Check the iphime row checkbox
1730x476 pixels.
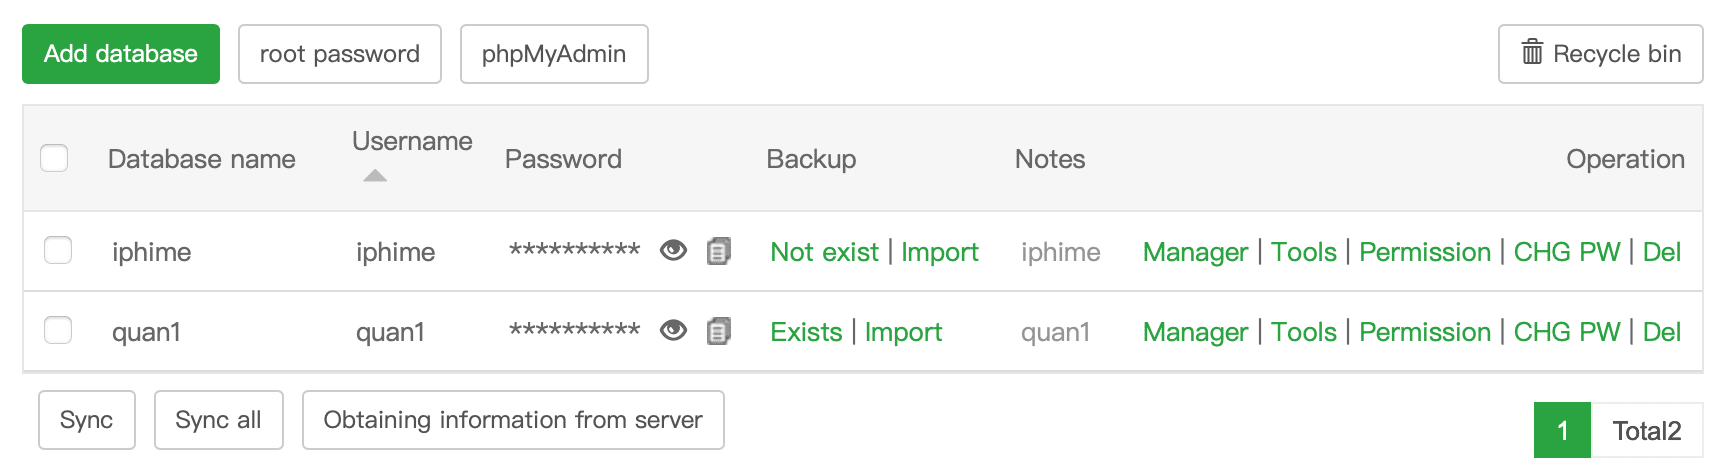point(58,250)
